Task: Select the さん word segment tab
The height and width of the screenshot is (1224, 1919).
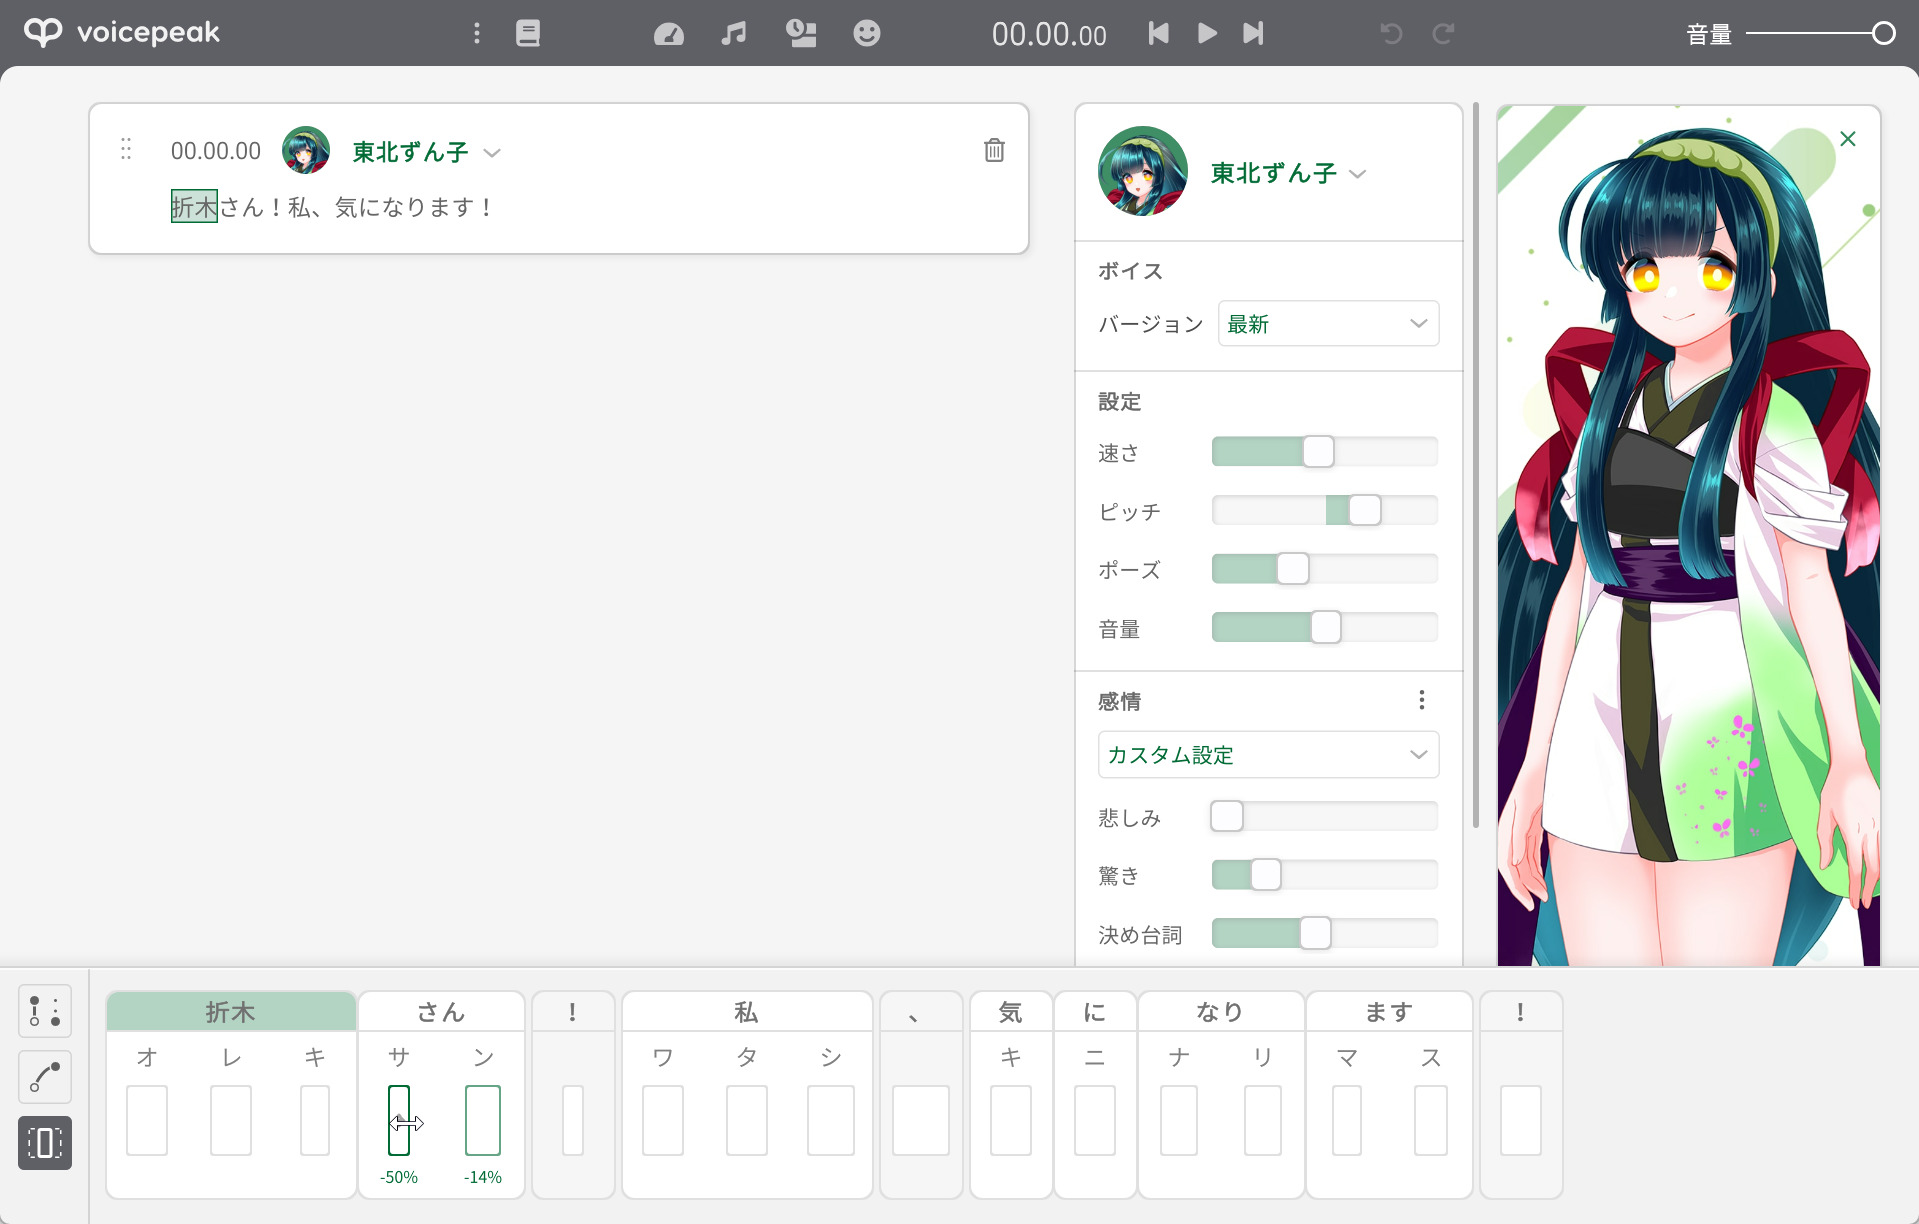Action: [441, 1012]
